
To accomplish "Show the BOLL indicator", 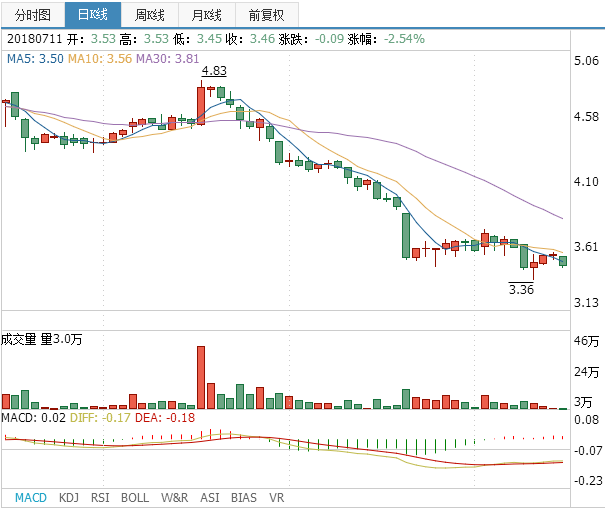I will click(135, 497).
